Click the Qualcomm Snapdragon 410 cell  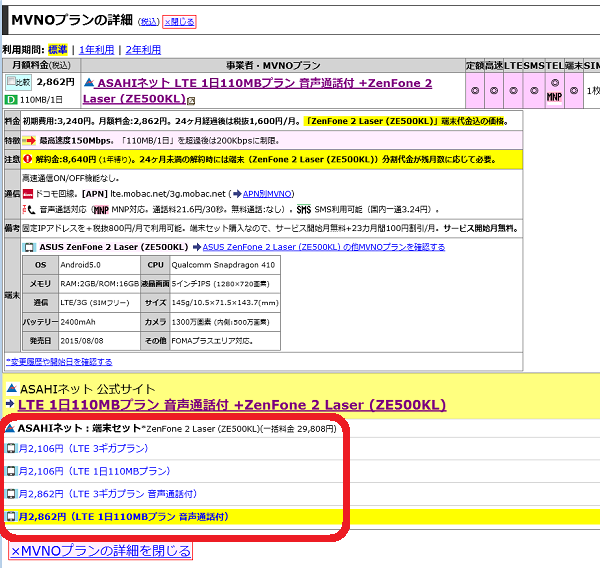click(x=225, y=265)
